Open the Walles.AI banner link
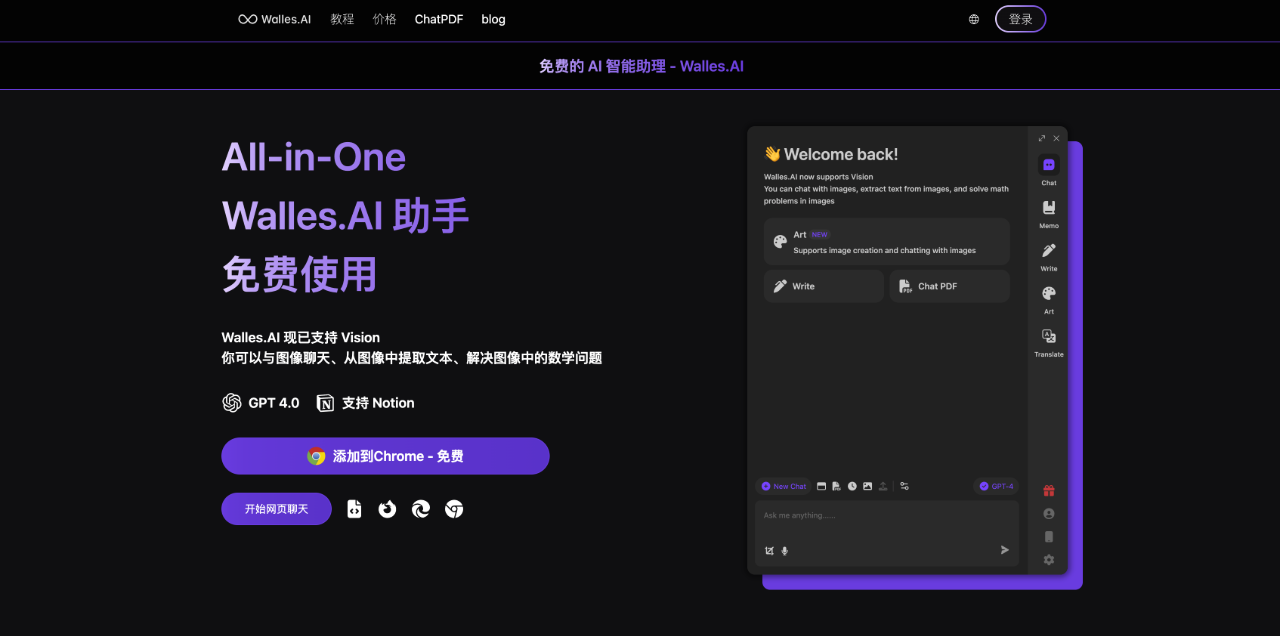 pos(640,65)
